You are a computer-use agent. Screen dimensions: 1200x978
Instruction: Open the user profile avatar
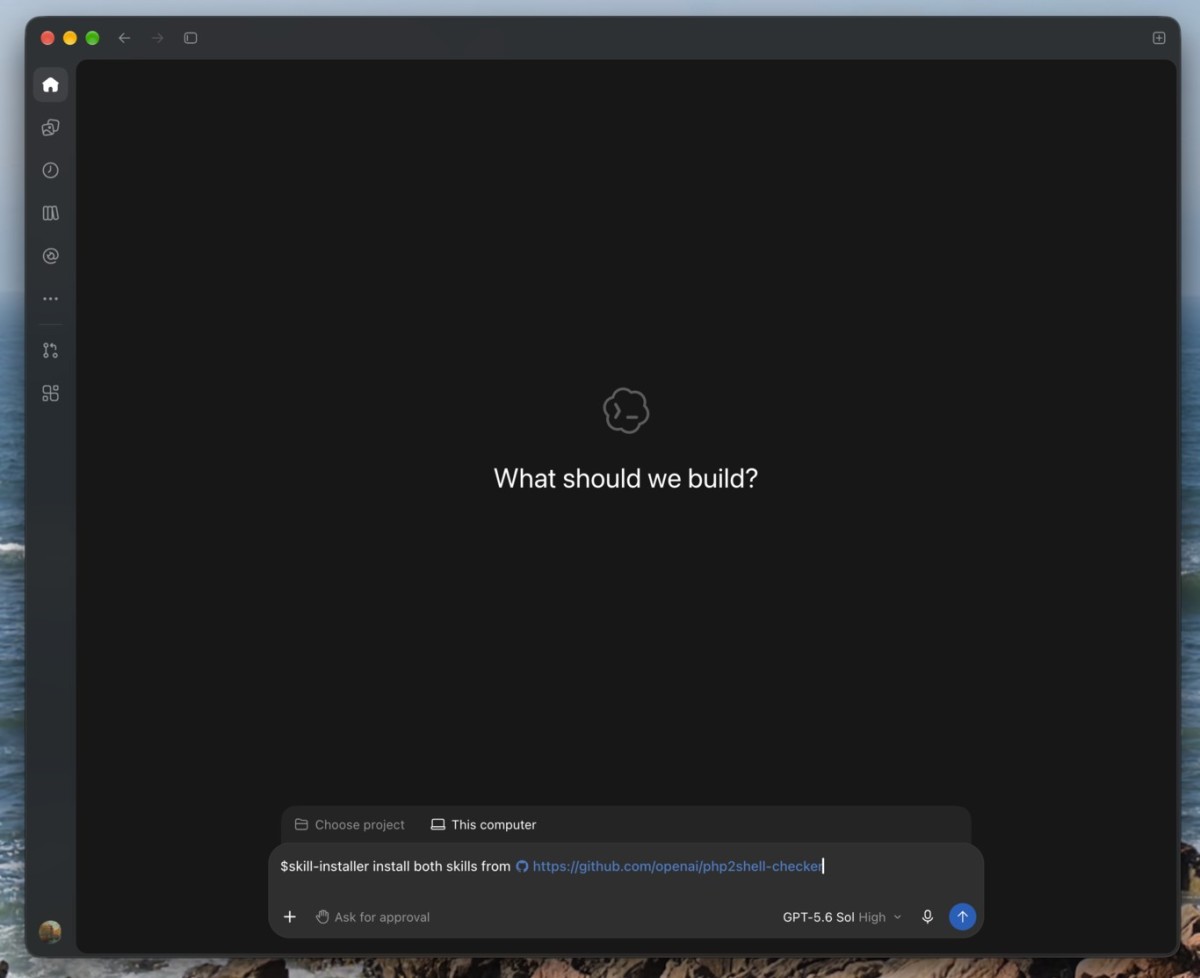[x=50, y=932]
